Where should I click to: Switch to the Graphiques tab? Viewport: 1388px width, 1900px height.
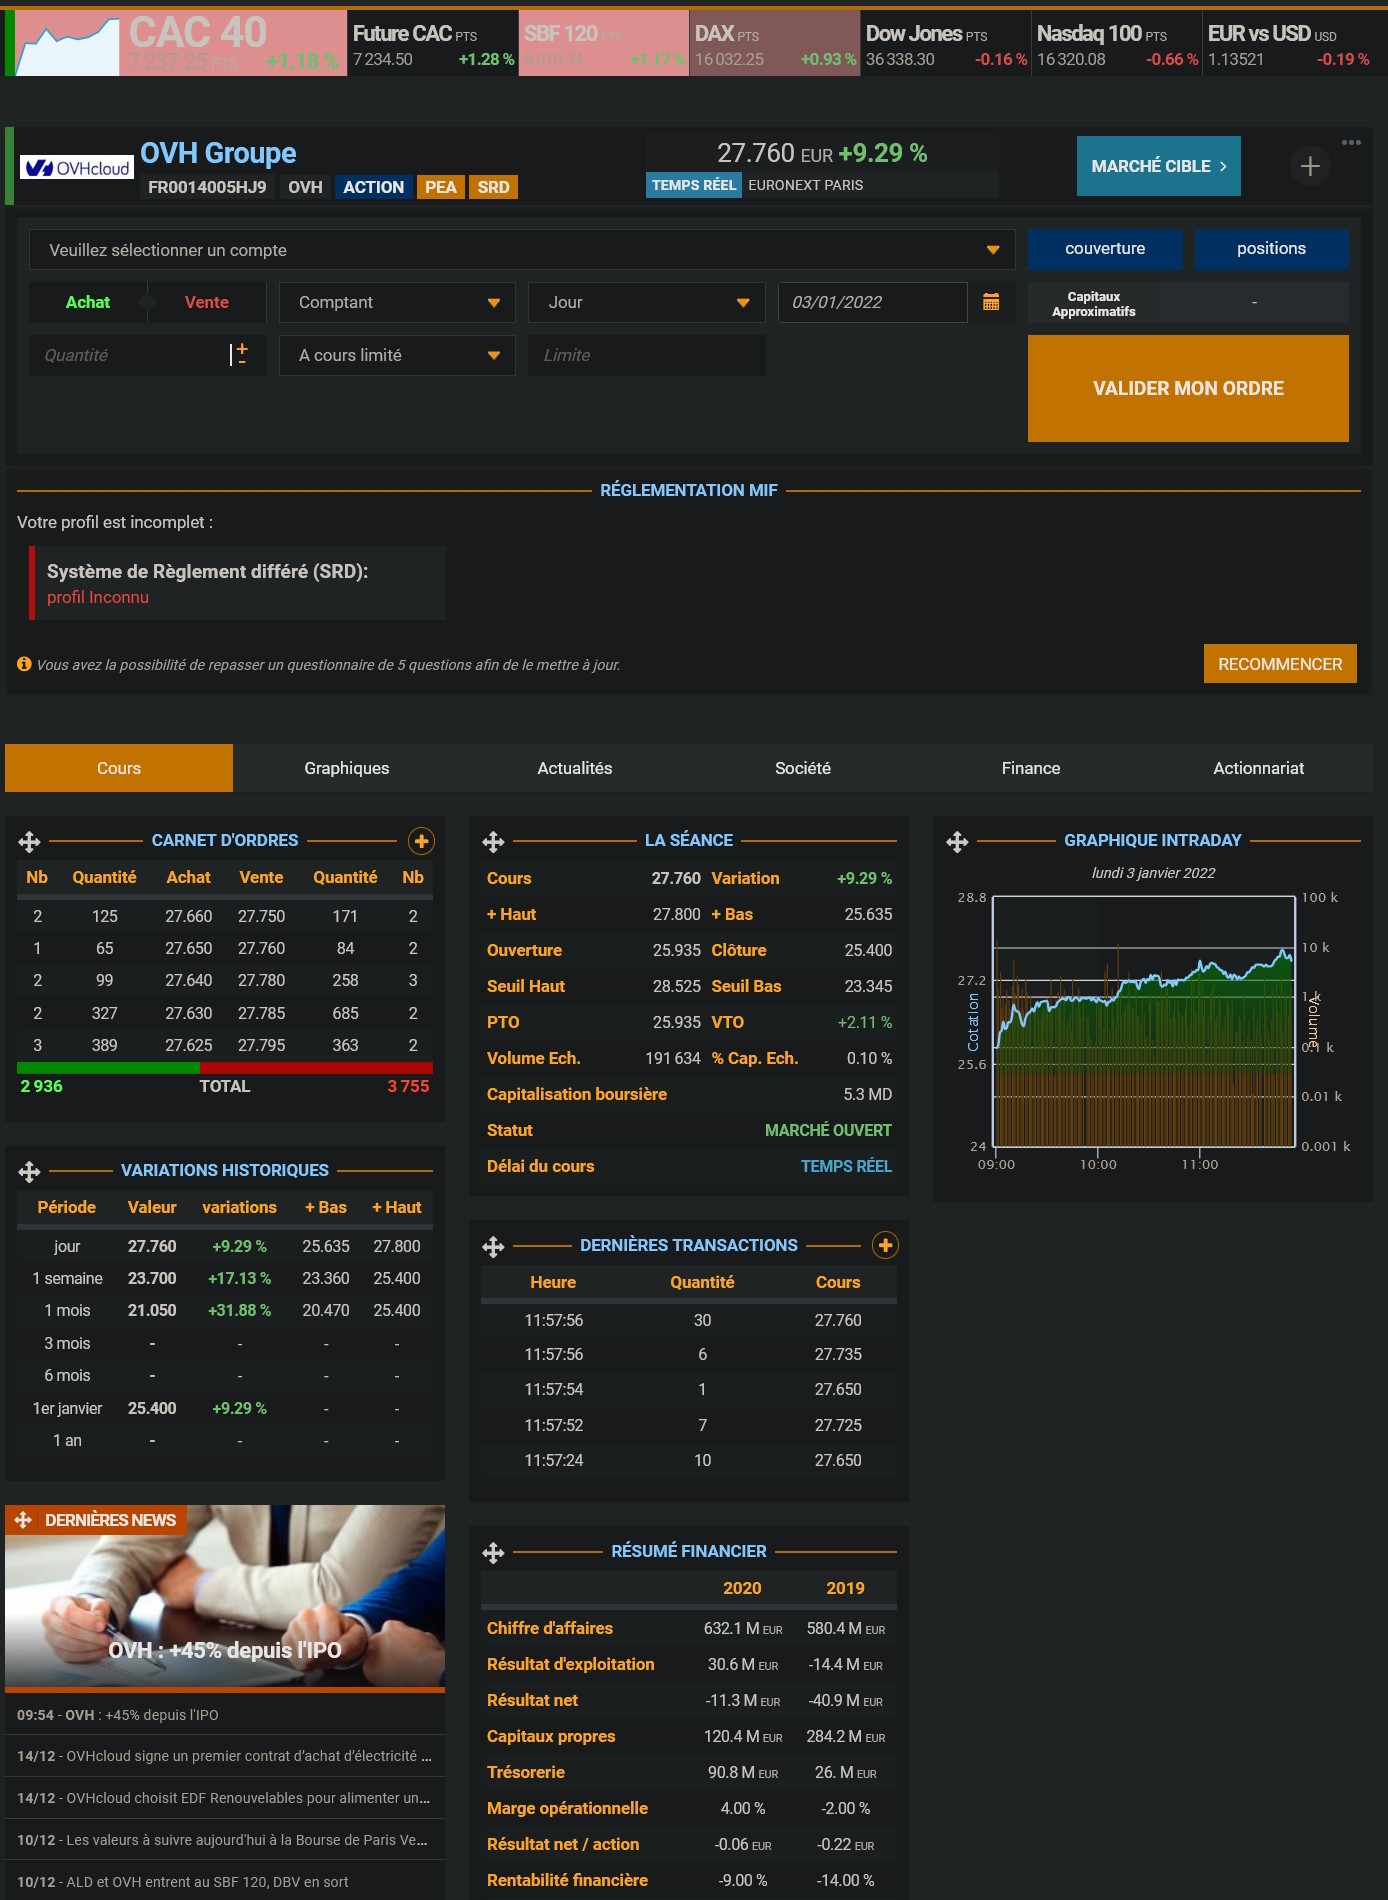347,768
